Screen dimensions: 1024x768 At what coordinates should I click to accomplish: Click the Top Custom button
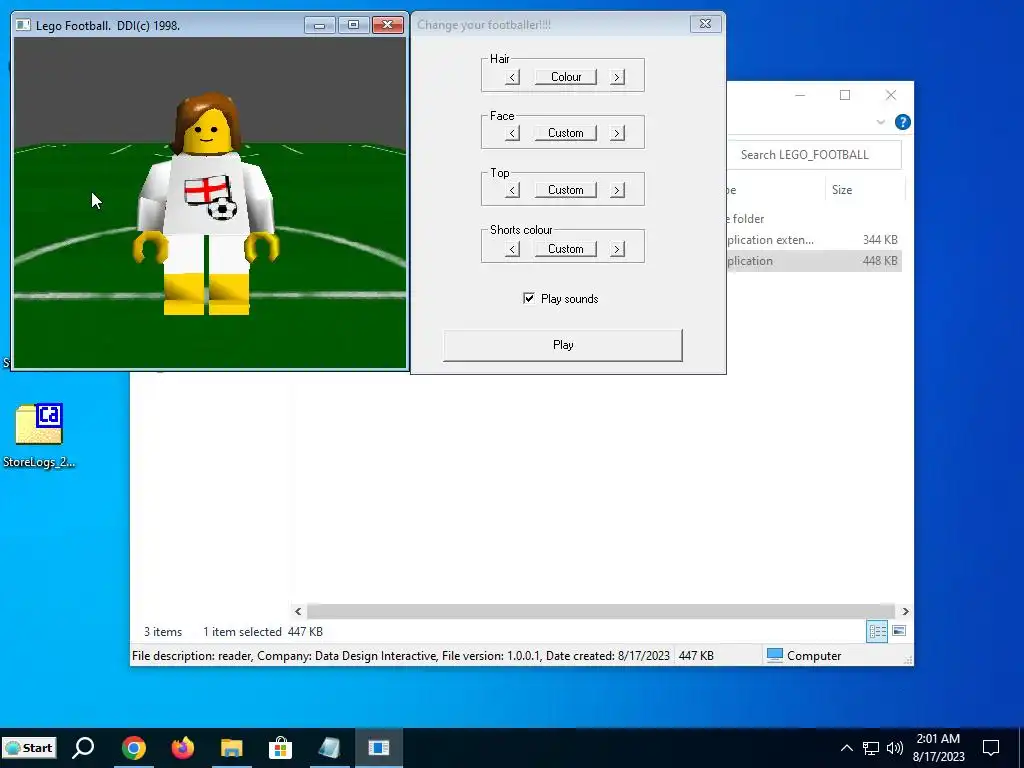pyautogui.click(x=566, y=190)
